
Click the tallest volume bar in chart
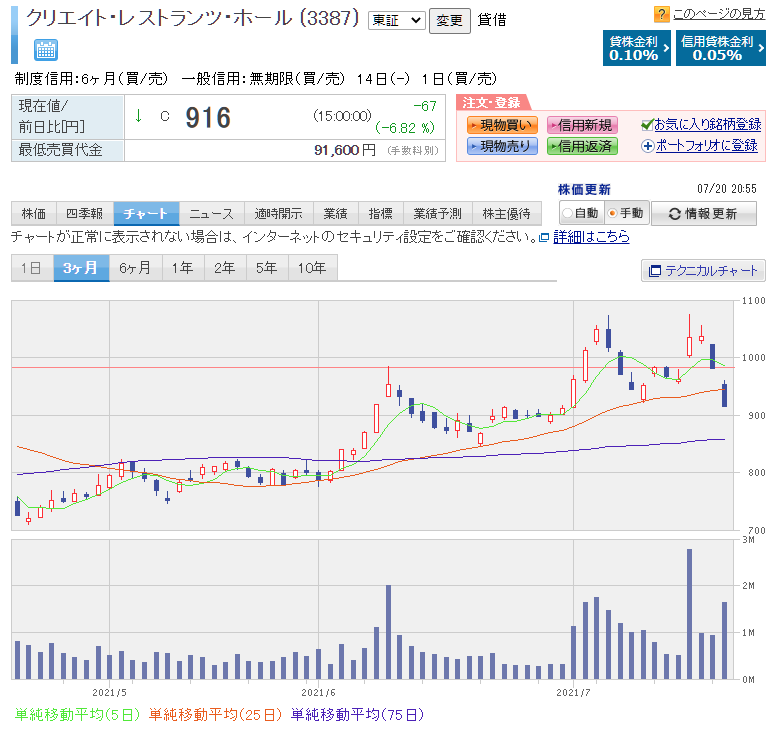click(x=689, y=613)
